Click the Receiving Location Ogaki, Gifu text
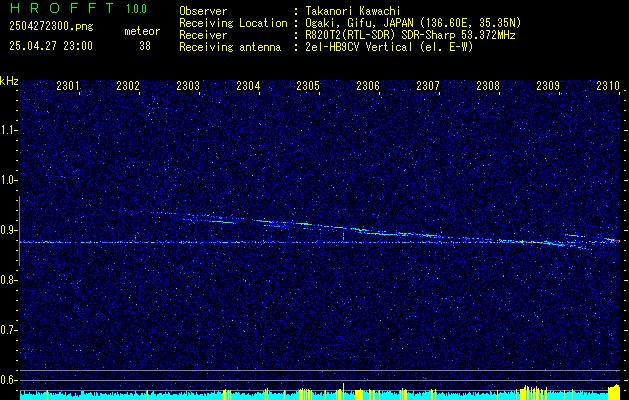This screenshot has width=629, height=400. point(413,23)
